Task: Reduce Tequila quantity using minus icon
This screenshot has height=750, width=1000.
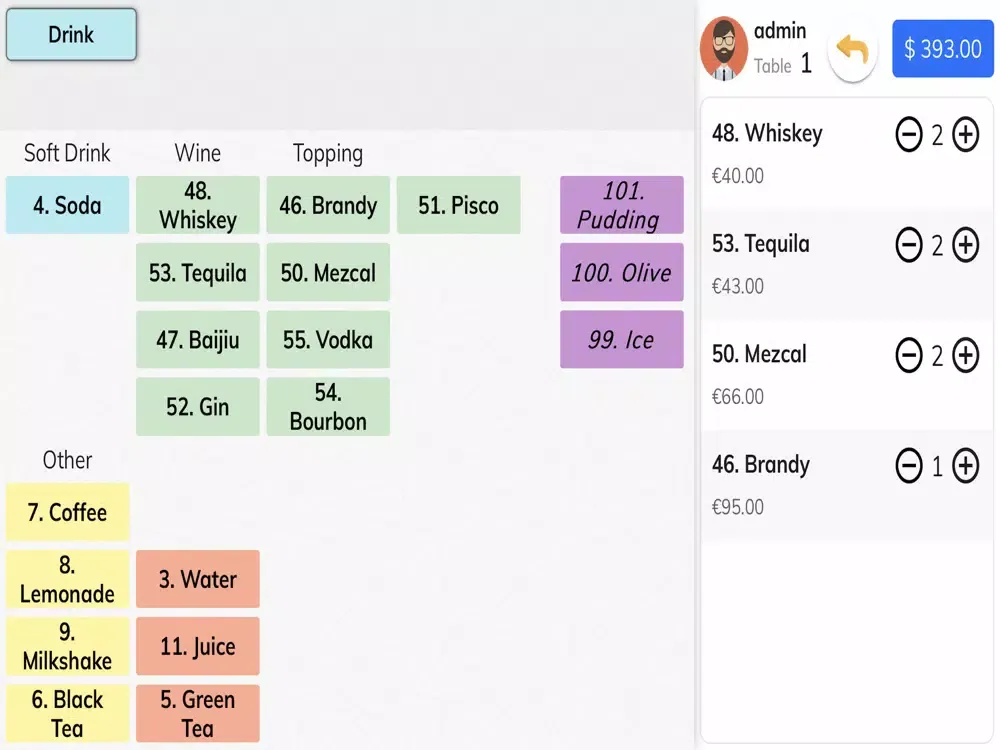Action: pos(909,245)
